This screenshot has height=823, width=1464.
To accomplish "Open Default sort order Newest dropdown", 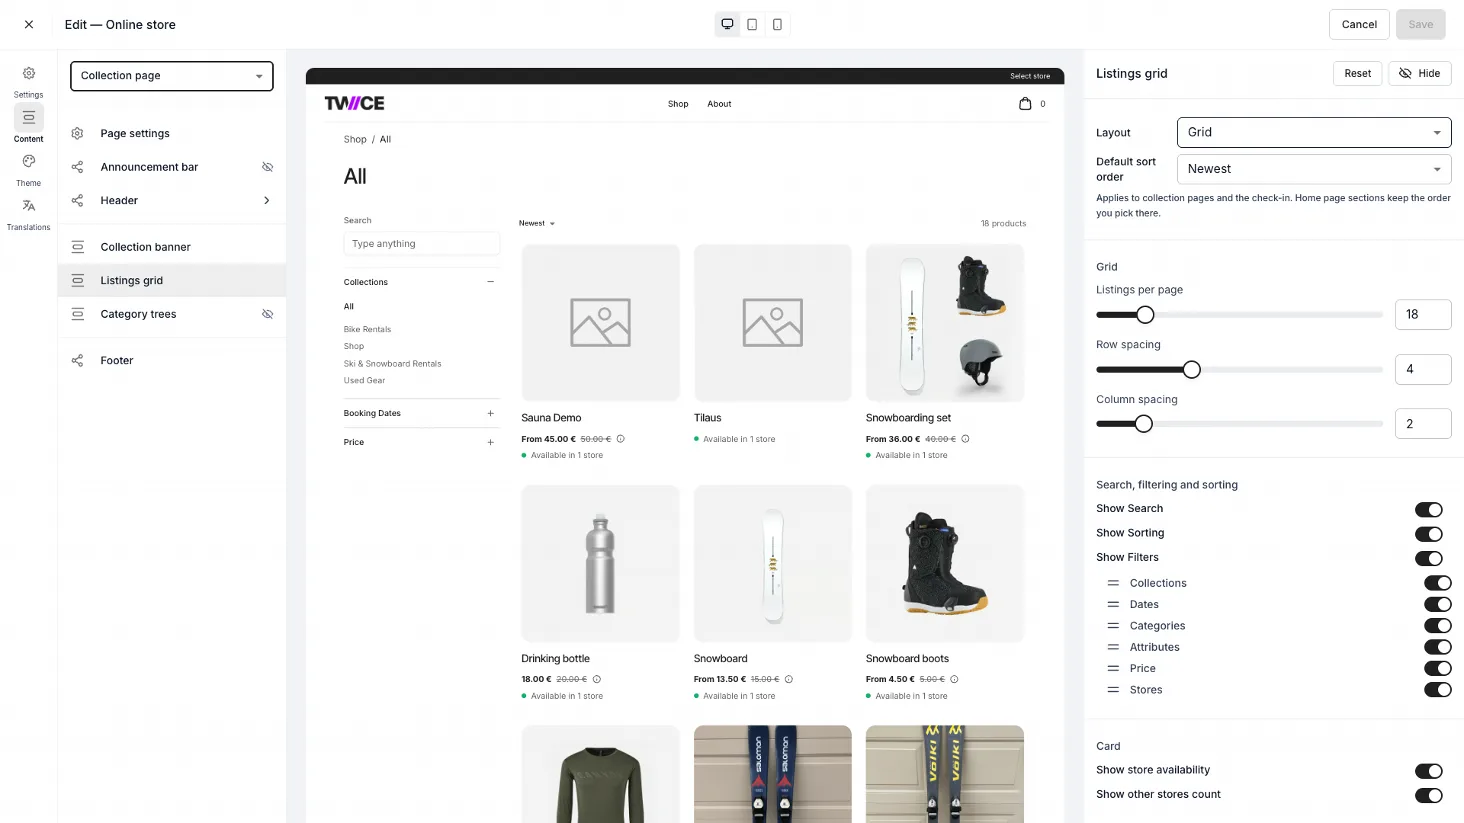I will pyautogui.click(x=1314, y=169).
